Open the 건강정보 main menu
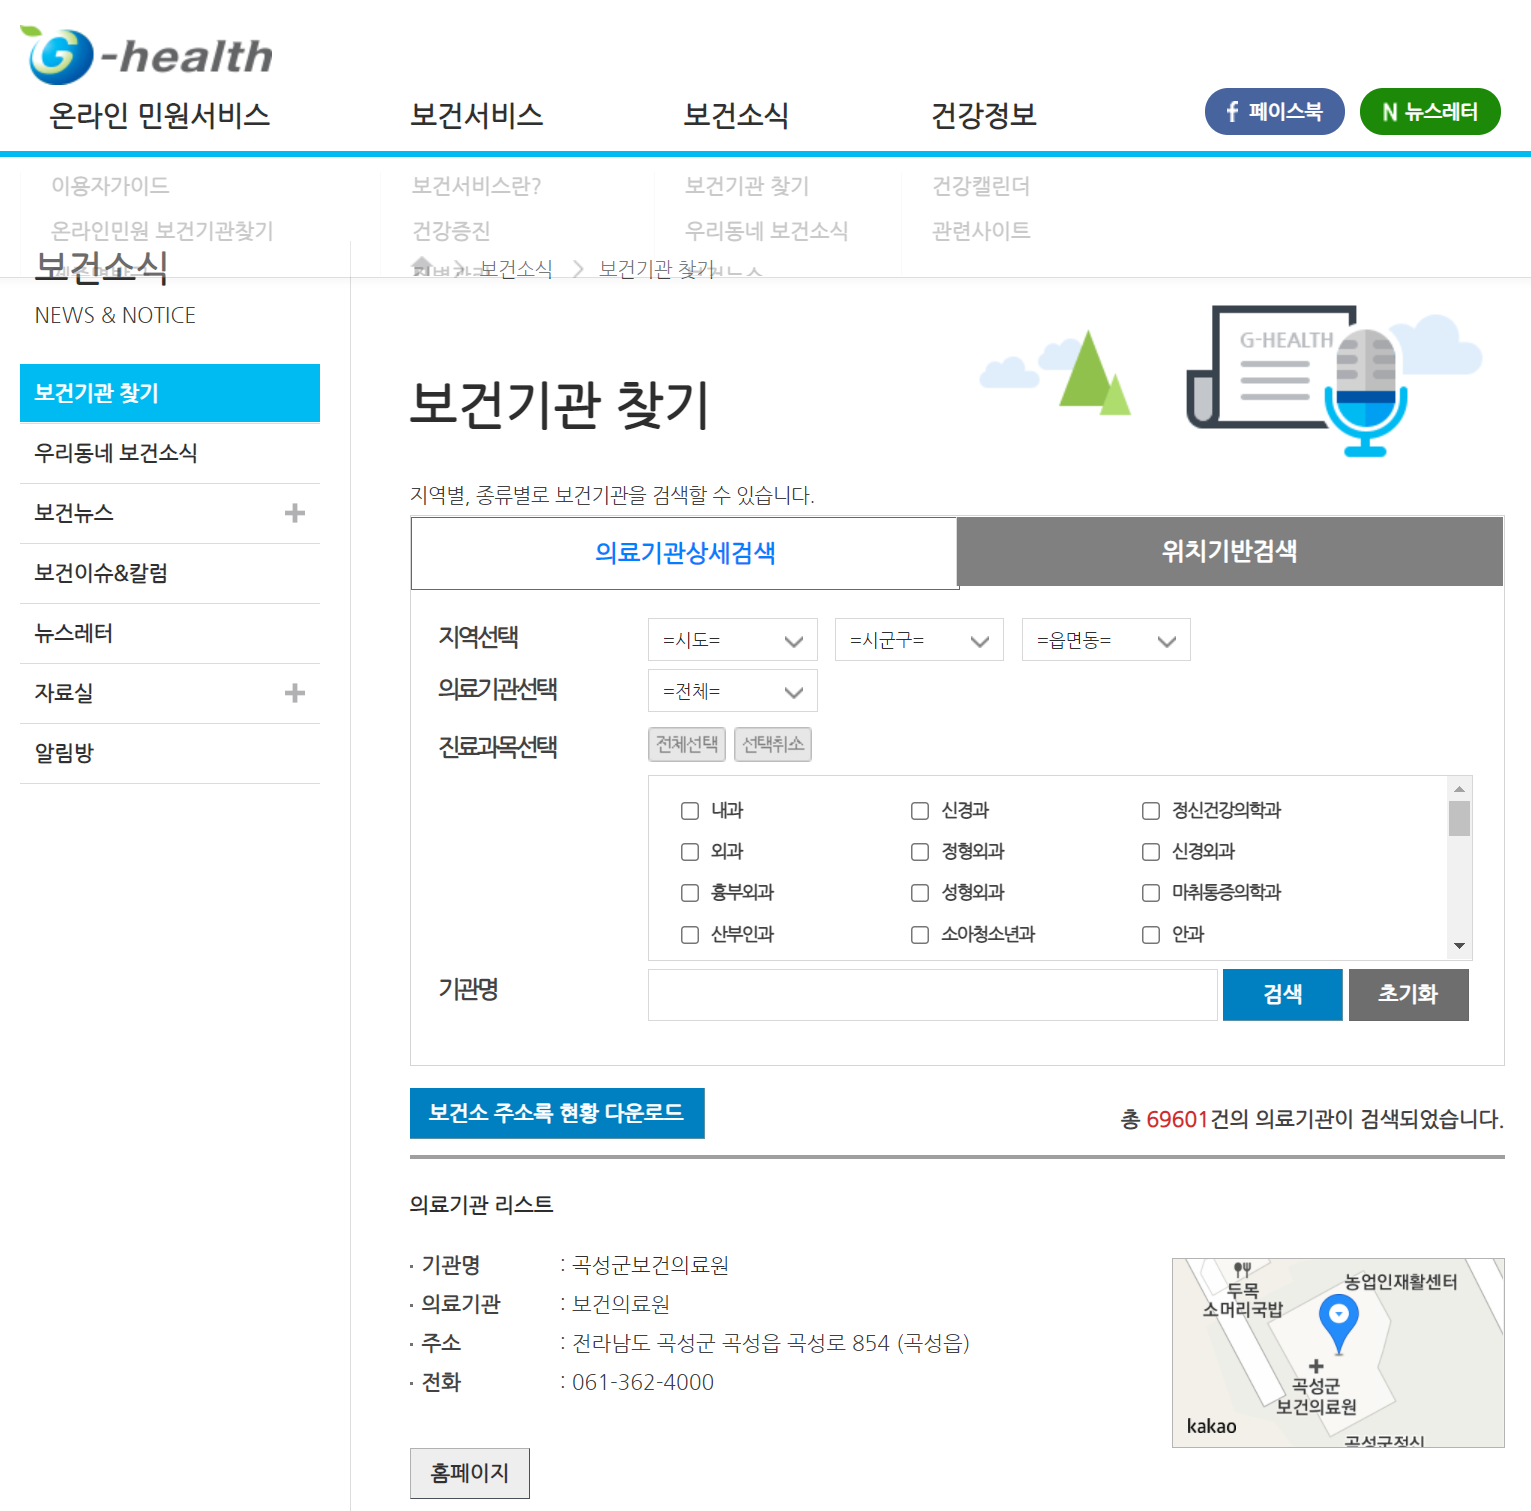The width and height of the screenshot is (1531, 1511). point(983,115)
